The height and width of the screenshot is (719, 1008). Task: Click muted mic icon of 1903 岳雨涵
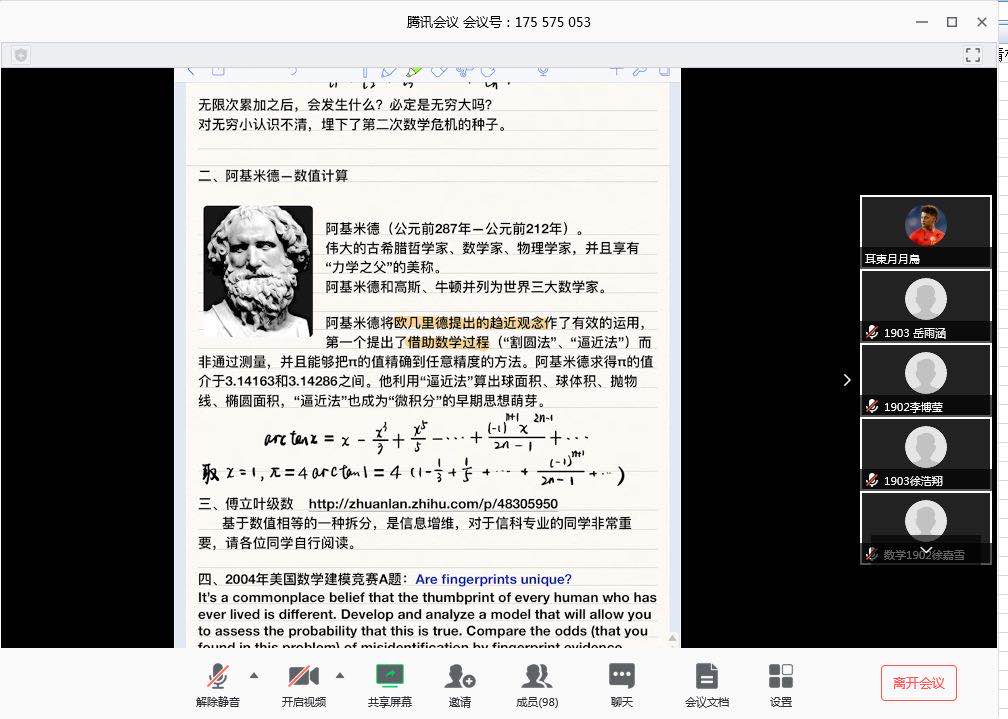coord(872,332)
